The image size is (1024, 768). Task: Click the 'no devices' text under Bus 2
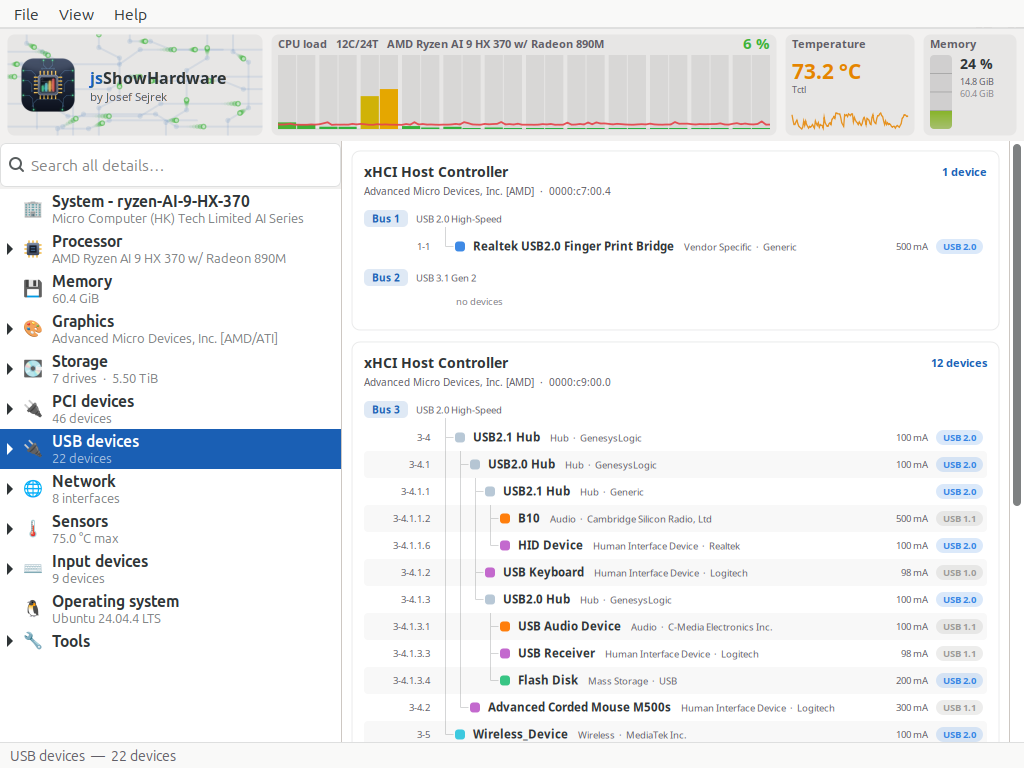tap(479, 302)
